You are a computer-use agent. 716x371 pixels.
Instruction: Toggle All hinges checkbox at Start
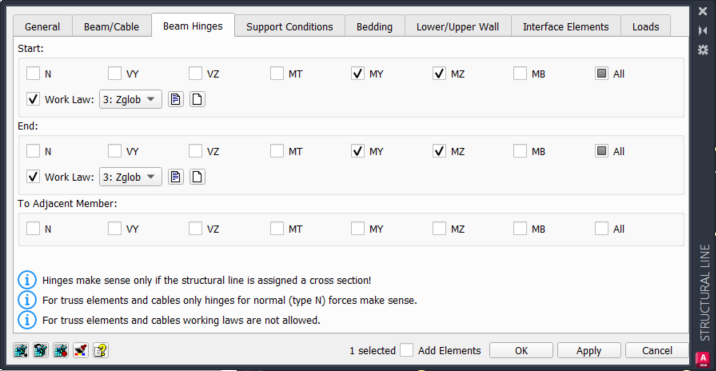pos(602,73)
